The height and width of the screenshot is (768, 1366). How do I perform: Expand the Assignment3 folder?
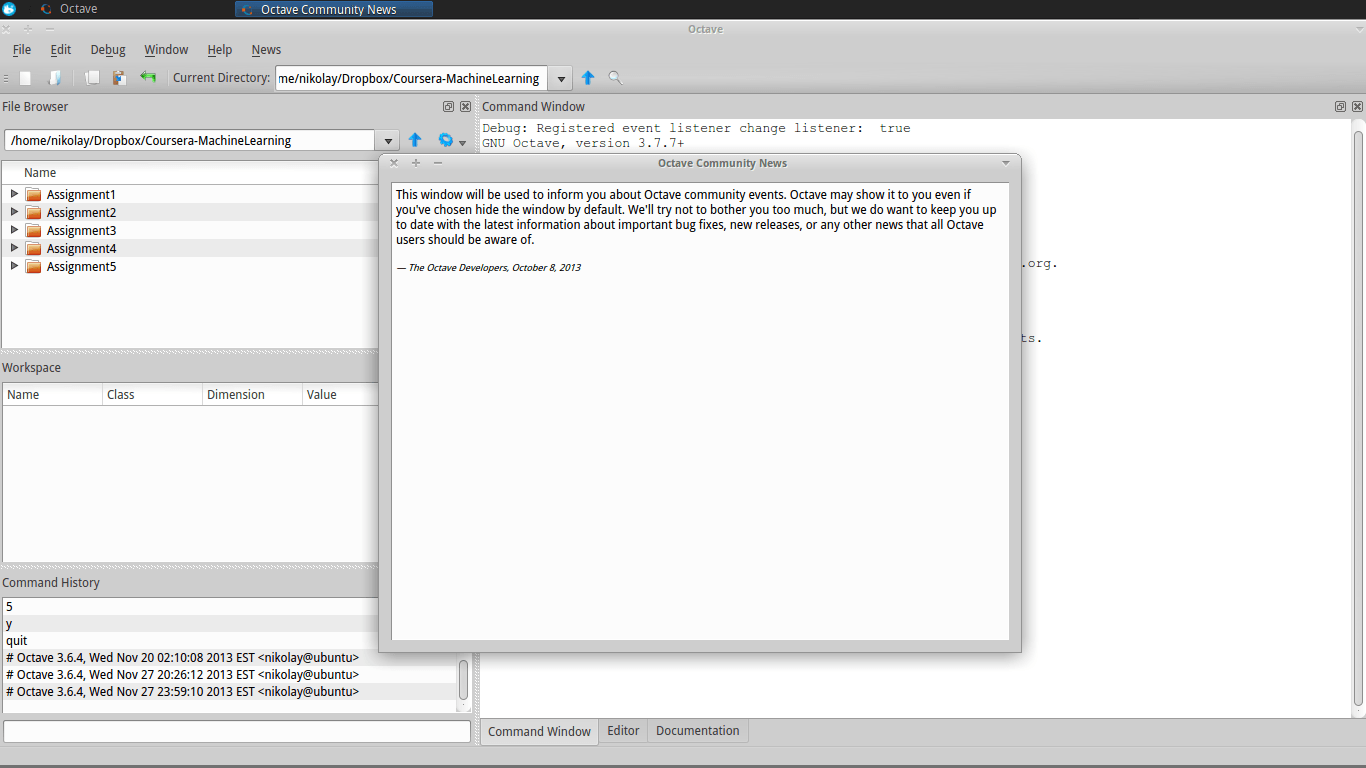[x=14, y=229]
